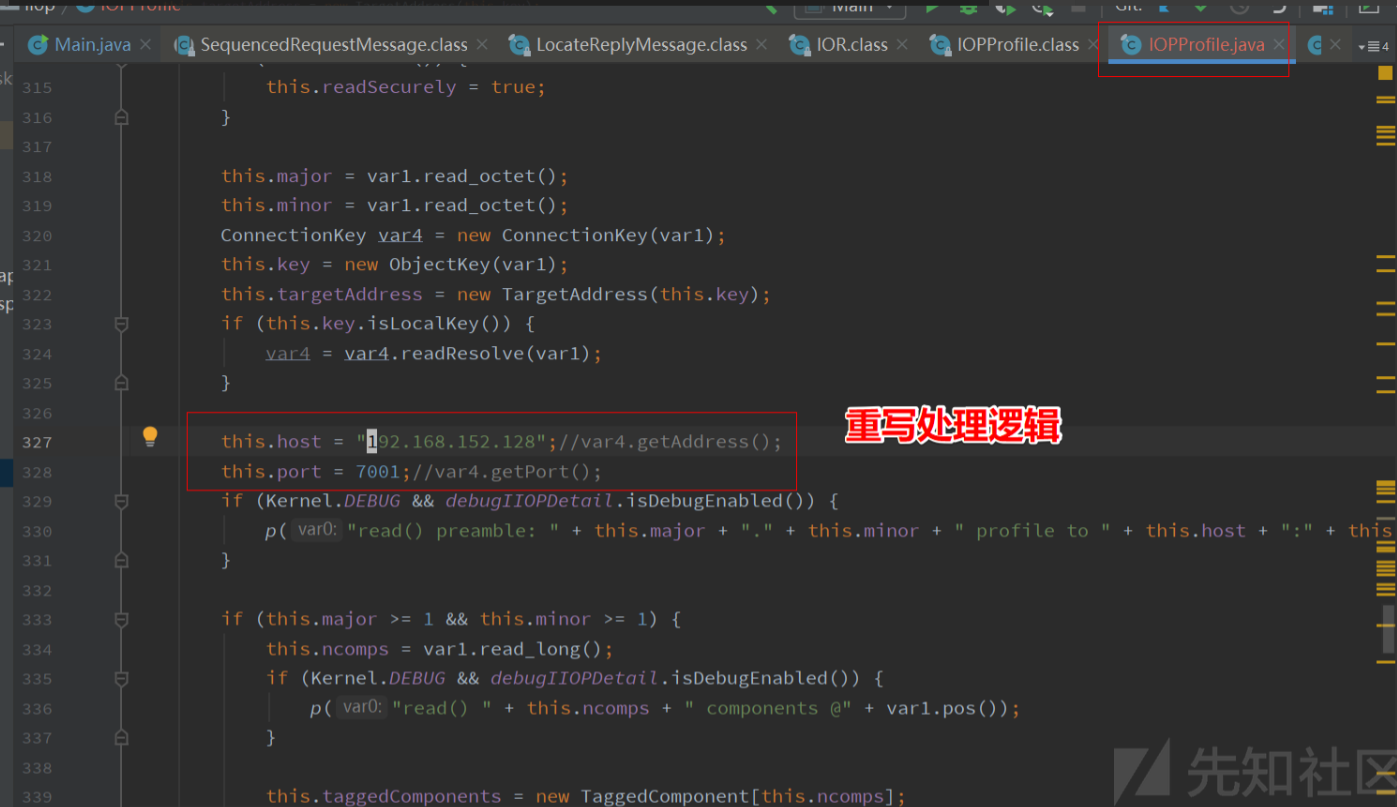Screen dimensions: 1397x807
Task: Click the fold-end marker on line 337
Action: (x=121, y=737)
